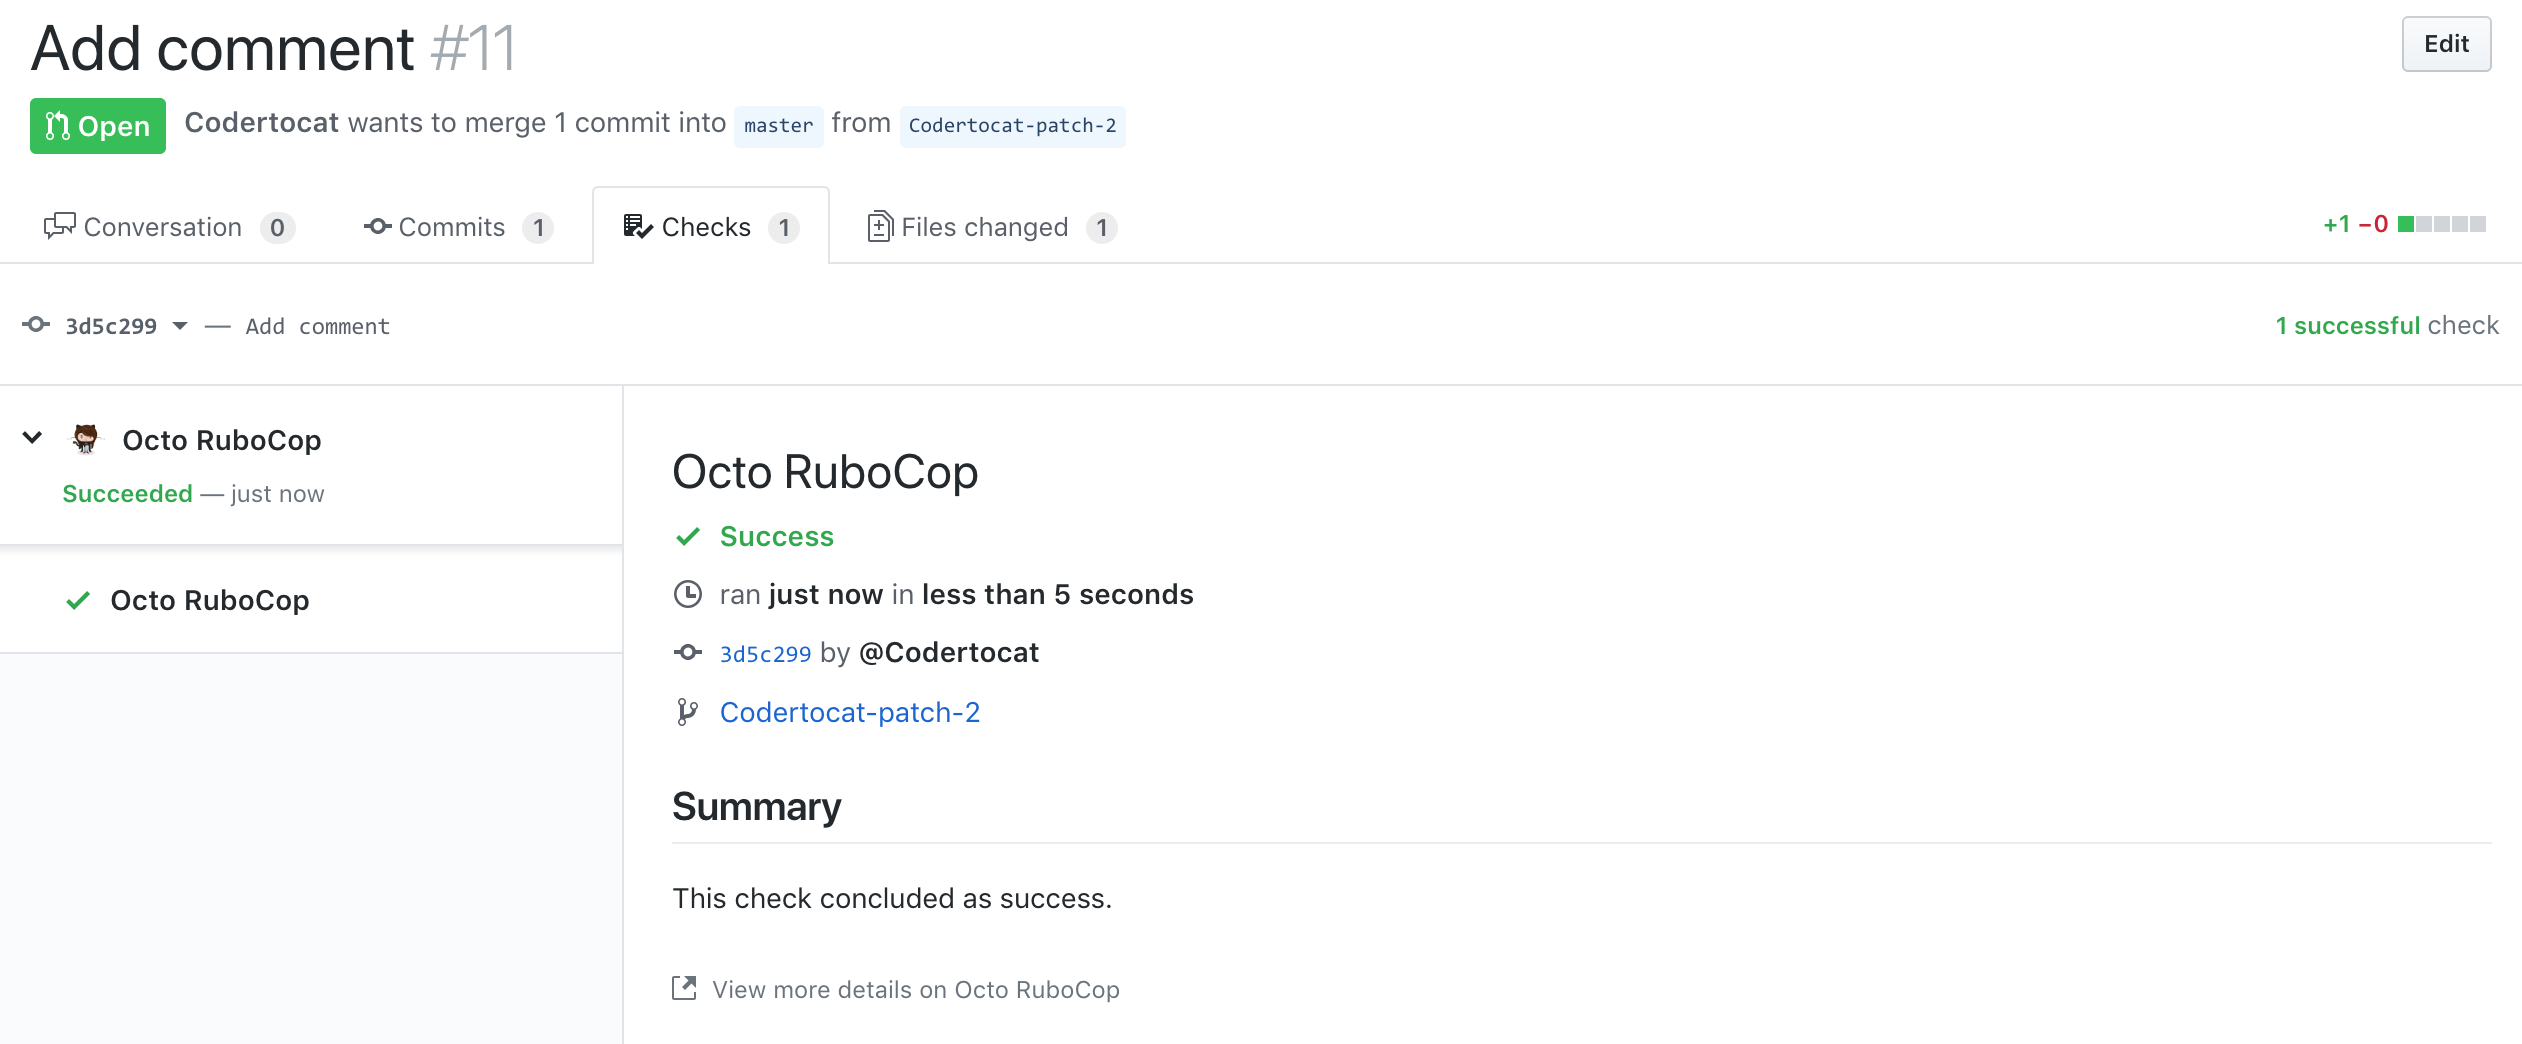This screenshot has height=1044, width=2522.
Task: Click the Octo RuboCop avatar image
Action: coord(86,439)
